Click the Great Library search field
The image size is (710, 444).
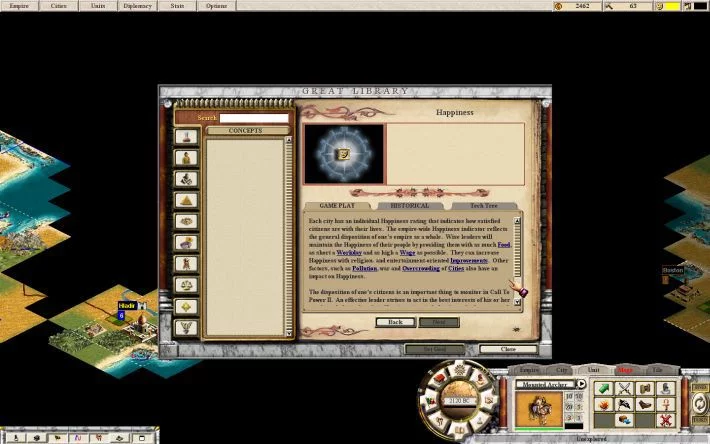coord(254,118)
